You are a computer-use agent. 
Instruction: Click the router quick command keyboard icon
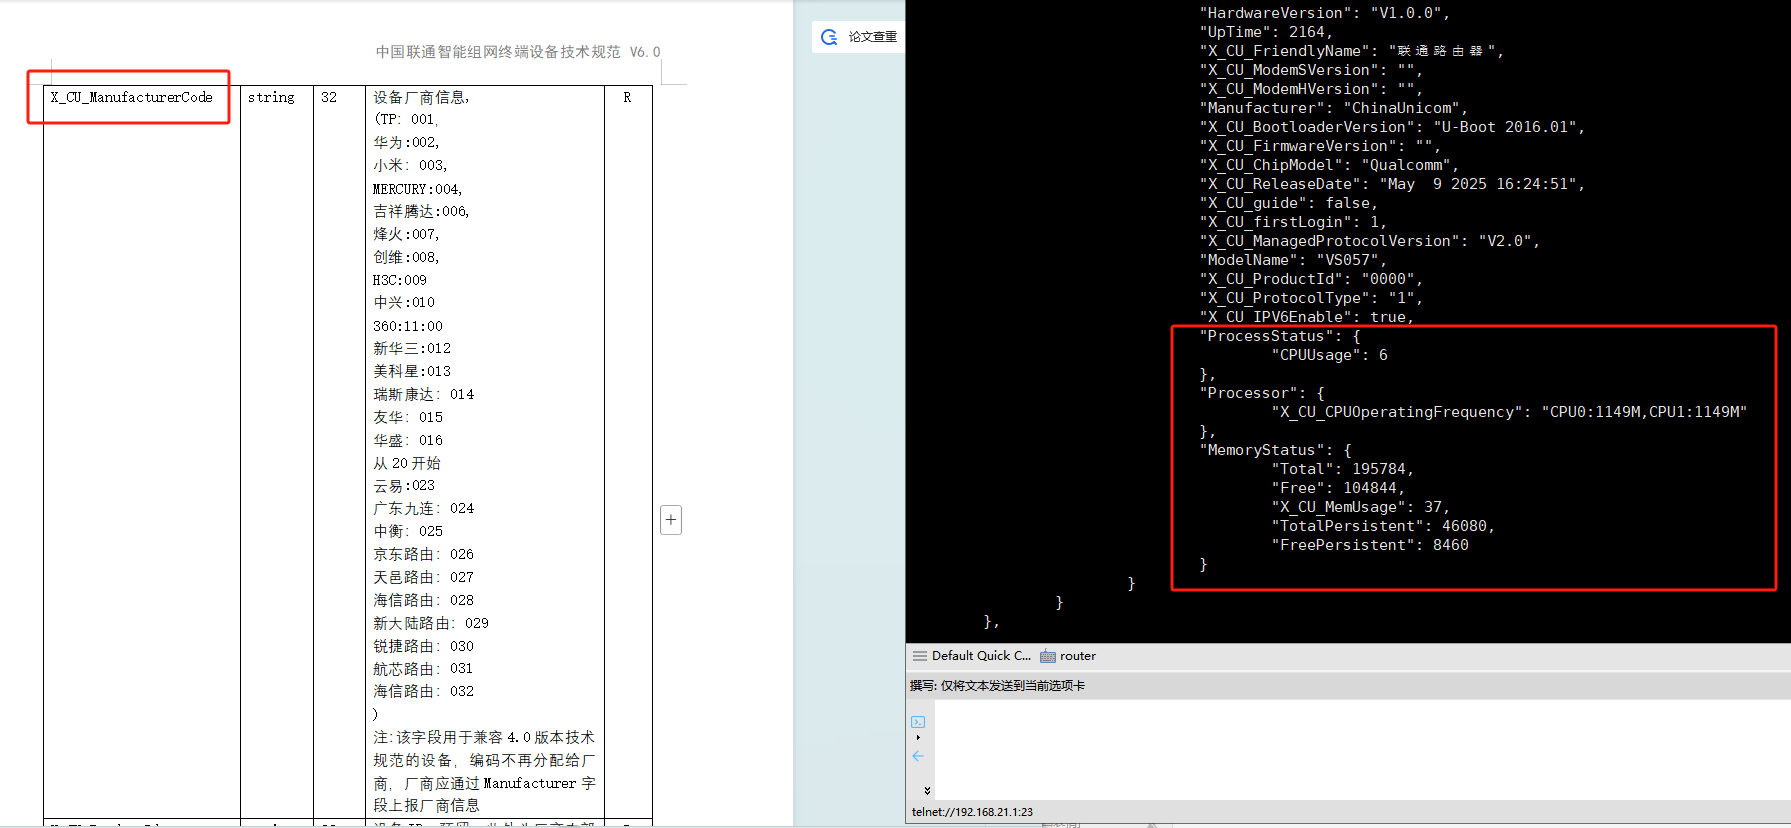pyautogui.click(x=1048, y=656)
